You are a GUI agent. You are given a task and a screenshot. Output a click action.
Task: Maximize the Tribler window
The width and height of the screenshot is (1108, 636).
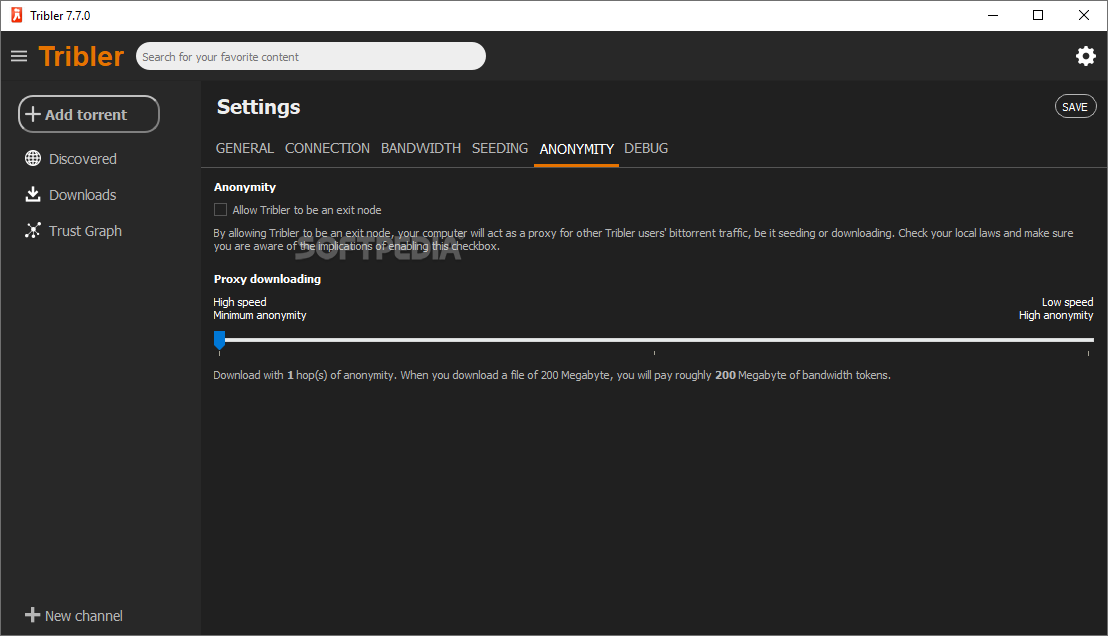pos(1038,15)
